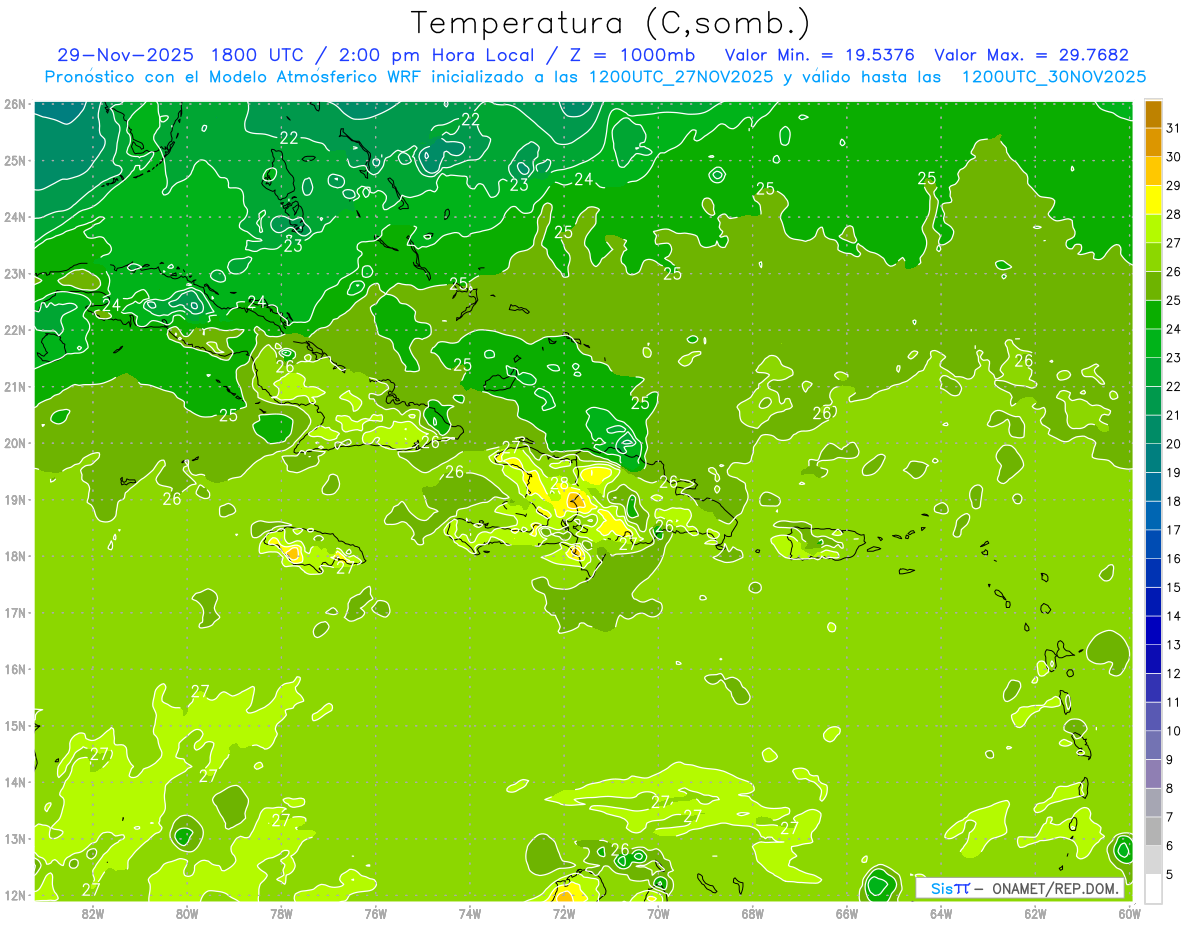The height and width of the screenshot is (927, 1200).
Task: Click the '21N' latitude axis label
Action: click(15, 387)
